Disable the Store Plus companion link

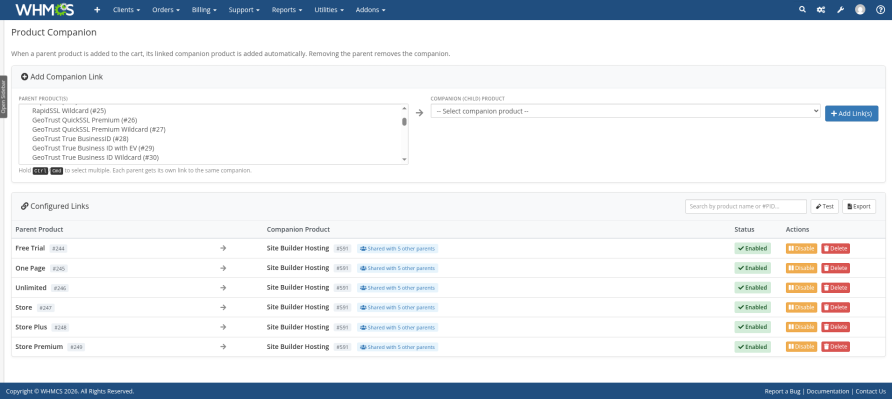click(801, 327)
